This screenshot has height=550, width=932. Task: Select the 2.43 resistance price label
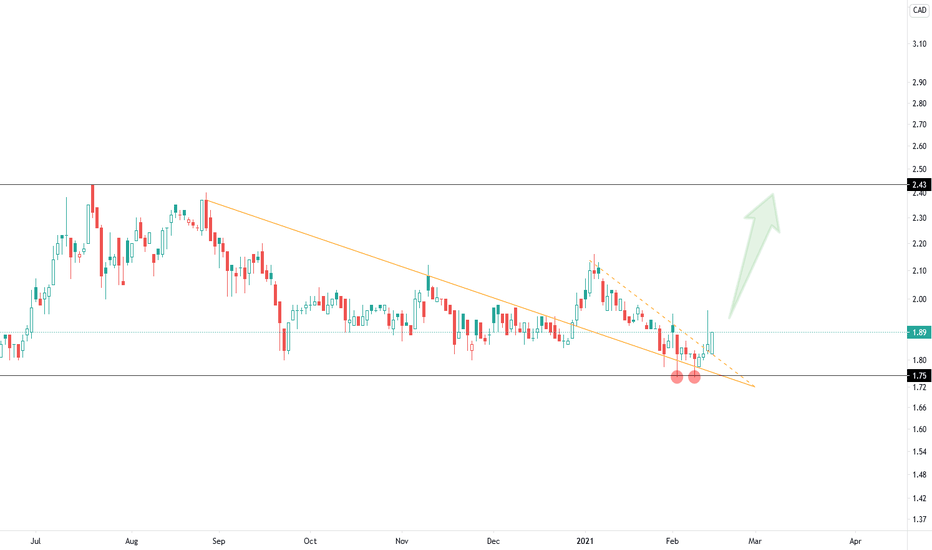919,185
